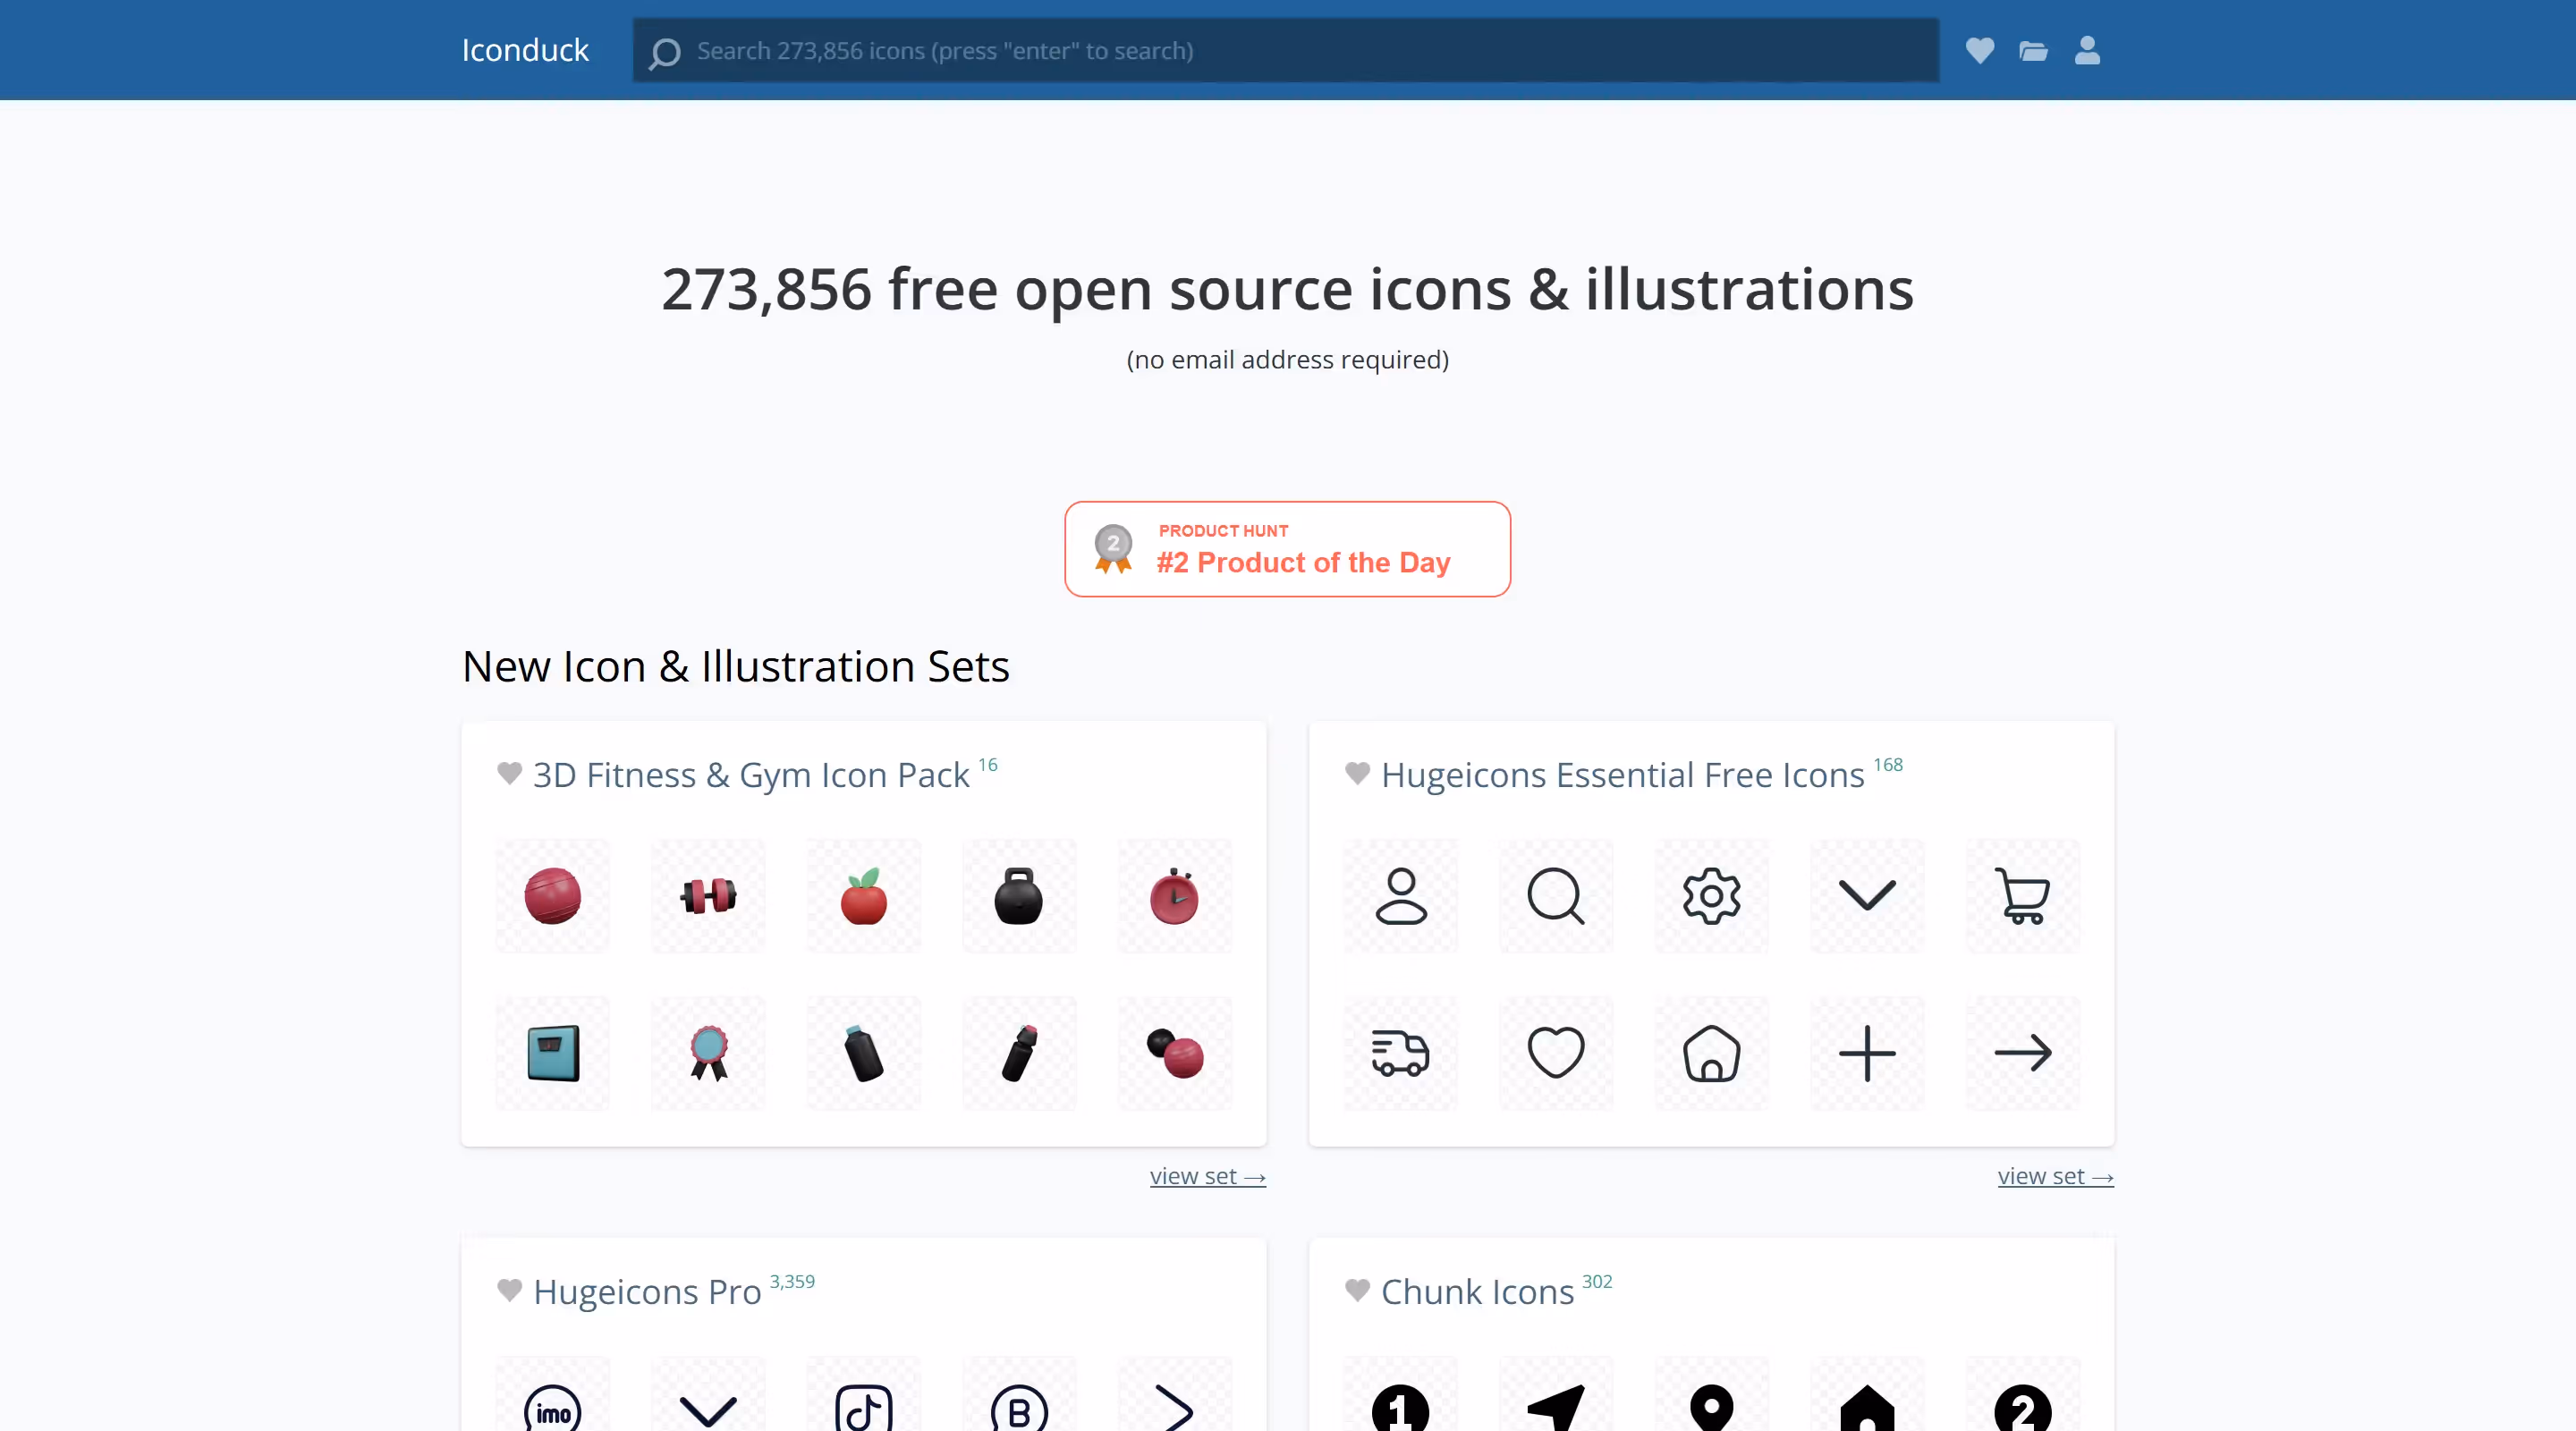Viewport: 2576px width, 1431px height.
Task: Open the Hugeicons Pro set title
Action: (x=647, y=1292)
